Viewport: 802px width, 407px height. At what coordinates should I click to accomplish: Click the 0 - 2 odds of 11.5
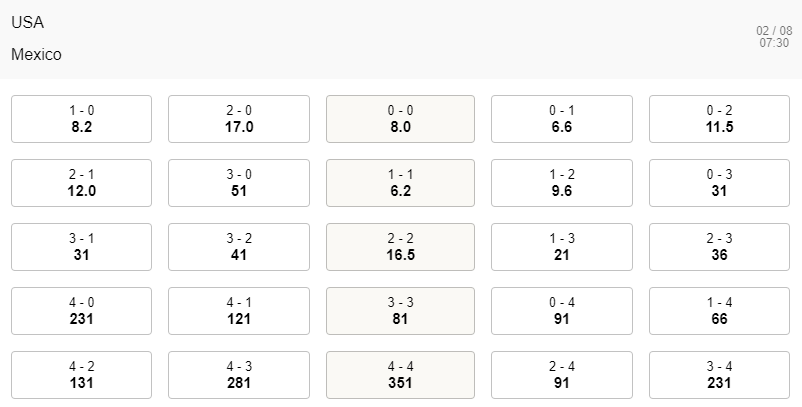[719, 119]
